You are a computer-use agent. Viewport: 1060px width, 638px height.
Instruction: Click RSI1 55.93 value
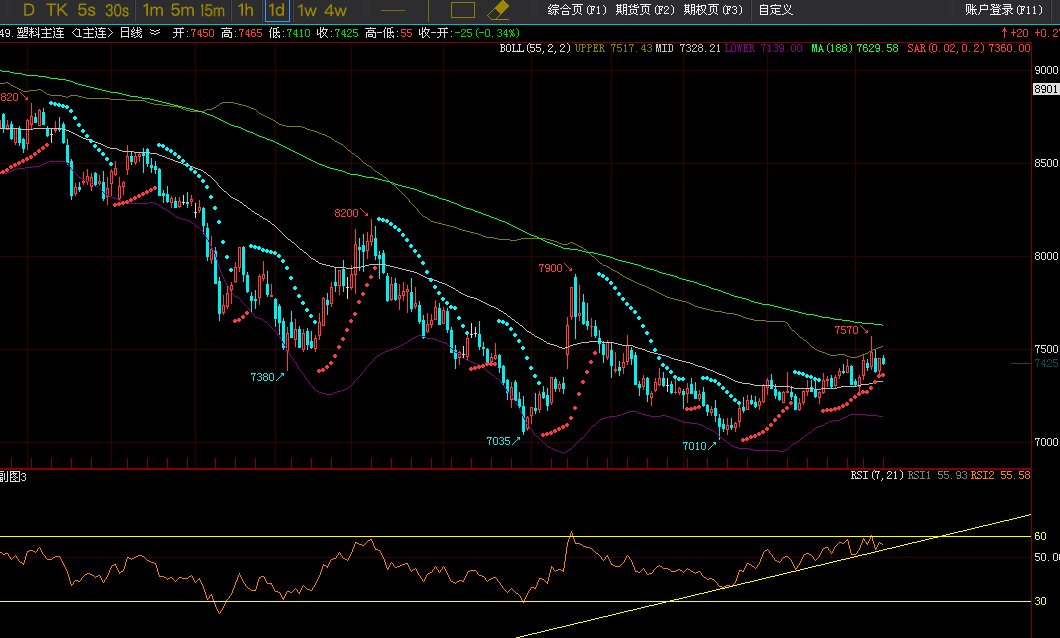[938, 475]
